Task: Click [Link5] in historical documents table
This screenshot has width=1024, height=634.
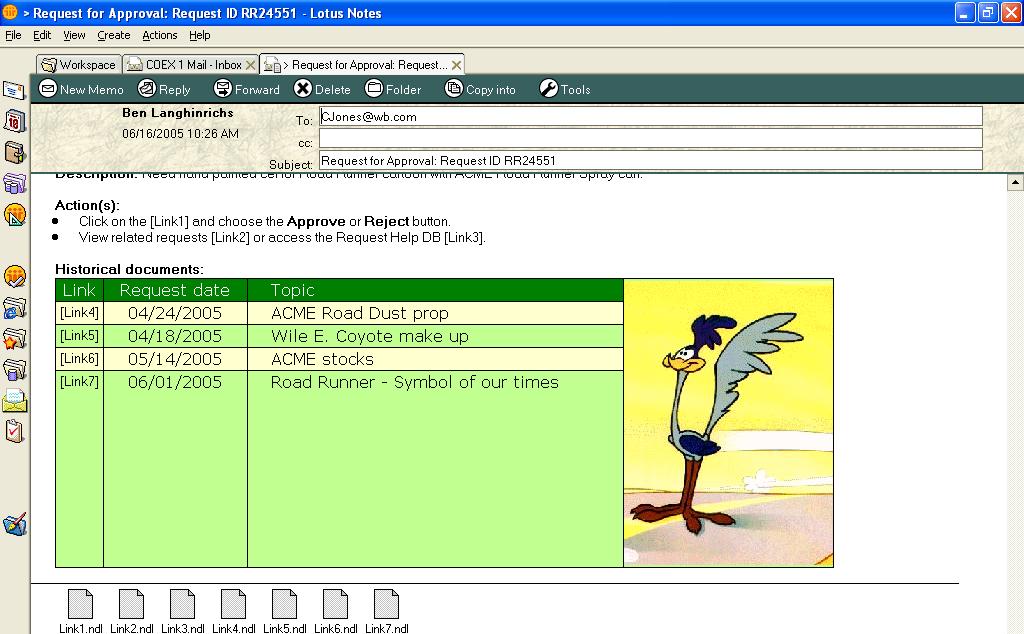Action: pos(79,336)
